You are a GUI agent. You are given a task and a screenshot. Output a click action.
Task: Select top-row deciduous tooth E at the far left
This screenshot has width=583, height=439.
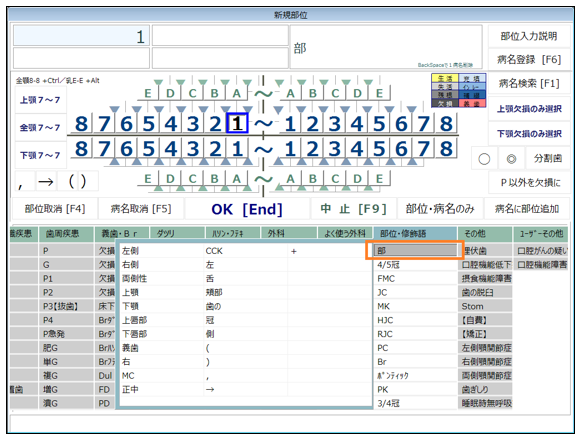coord(148,93)
